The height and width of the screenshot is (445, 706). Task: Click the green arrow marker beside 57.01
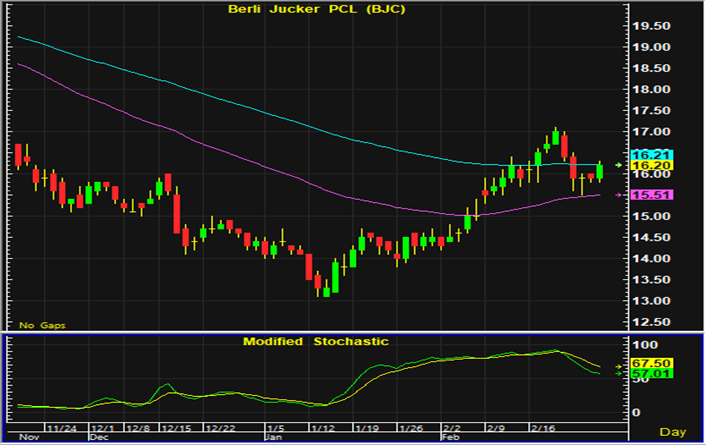619,374
